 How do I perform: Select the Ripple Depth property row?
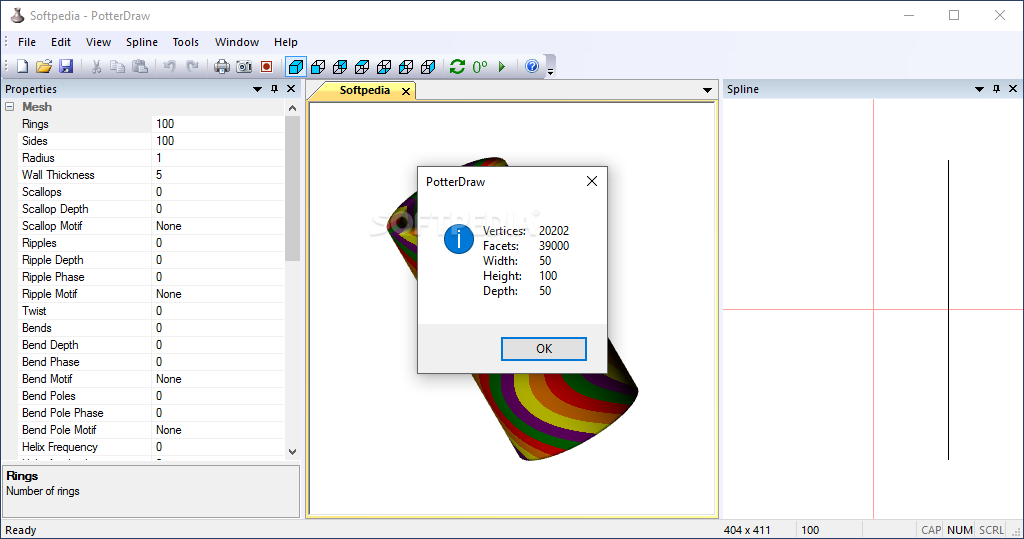click(x=152, y=259)
